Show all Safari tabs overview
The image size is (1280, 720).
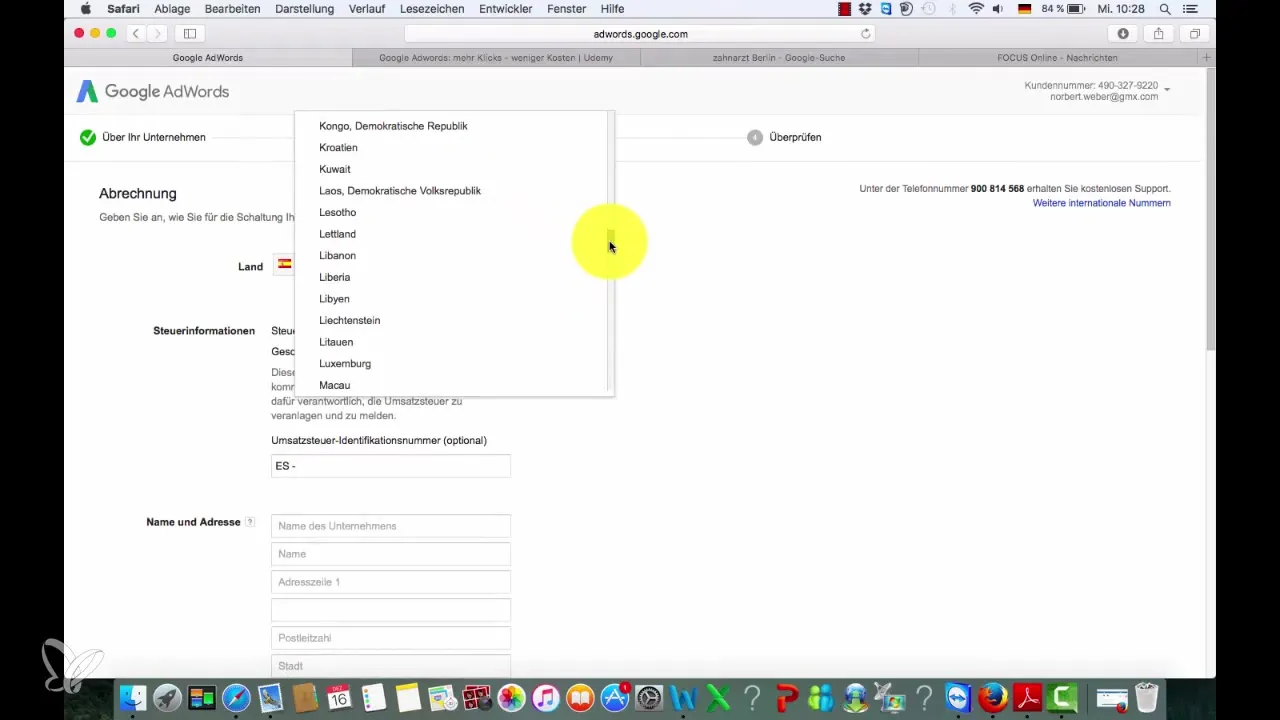coord(1194,33)
